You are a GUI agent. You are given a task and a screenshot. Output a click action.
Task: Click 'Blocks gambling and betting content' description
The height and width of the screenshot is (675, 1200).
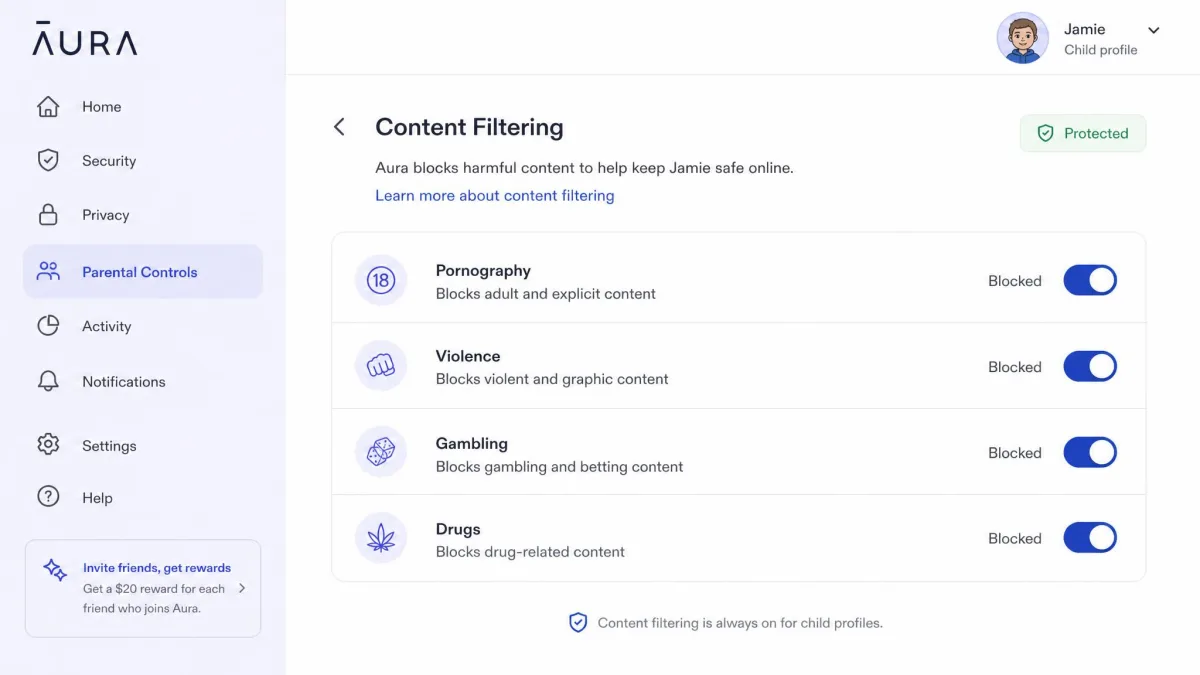(560, 466)
